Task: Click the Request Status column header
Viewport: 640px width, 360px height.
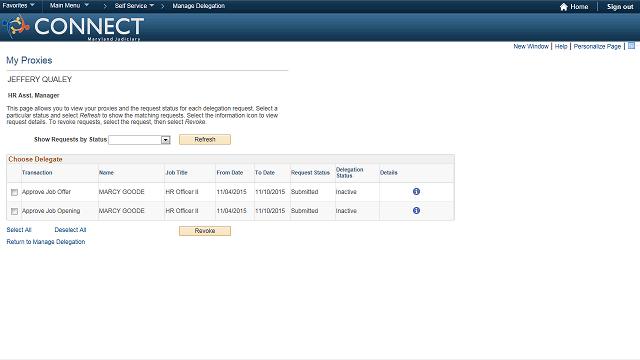Action: pos(310,173)
